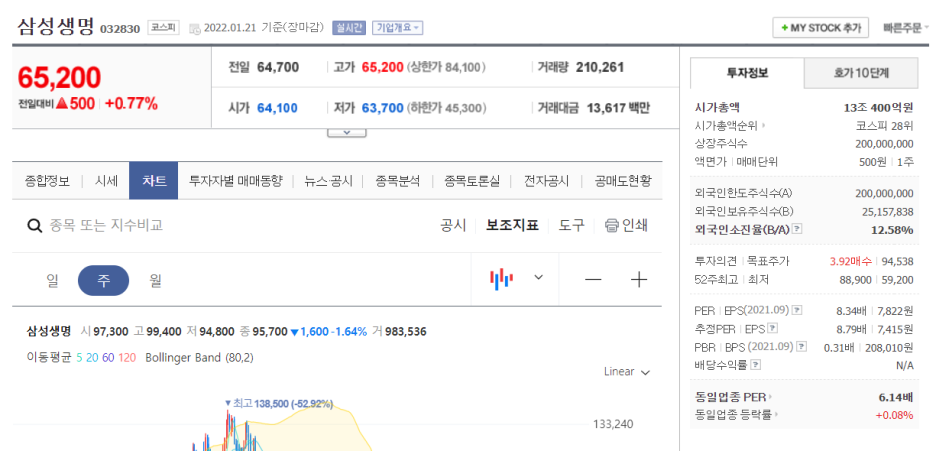Click the 코스피 28위 ranking value
The image size is (936, 451).
click(x=885, y=126)
